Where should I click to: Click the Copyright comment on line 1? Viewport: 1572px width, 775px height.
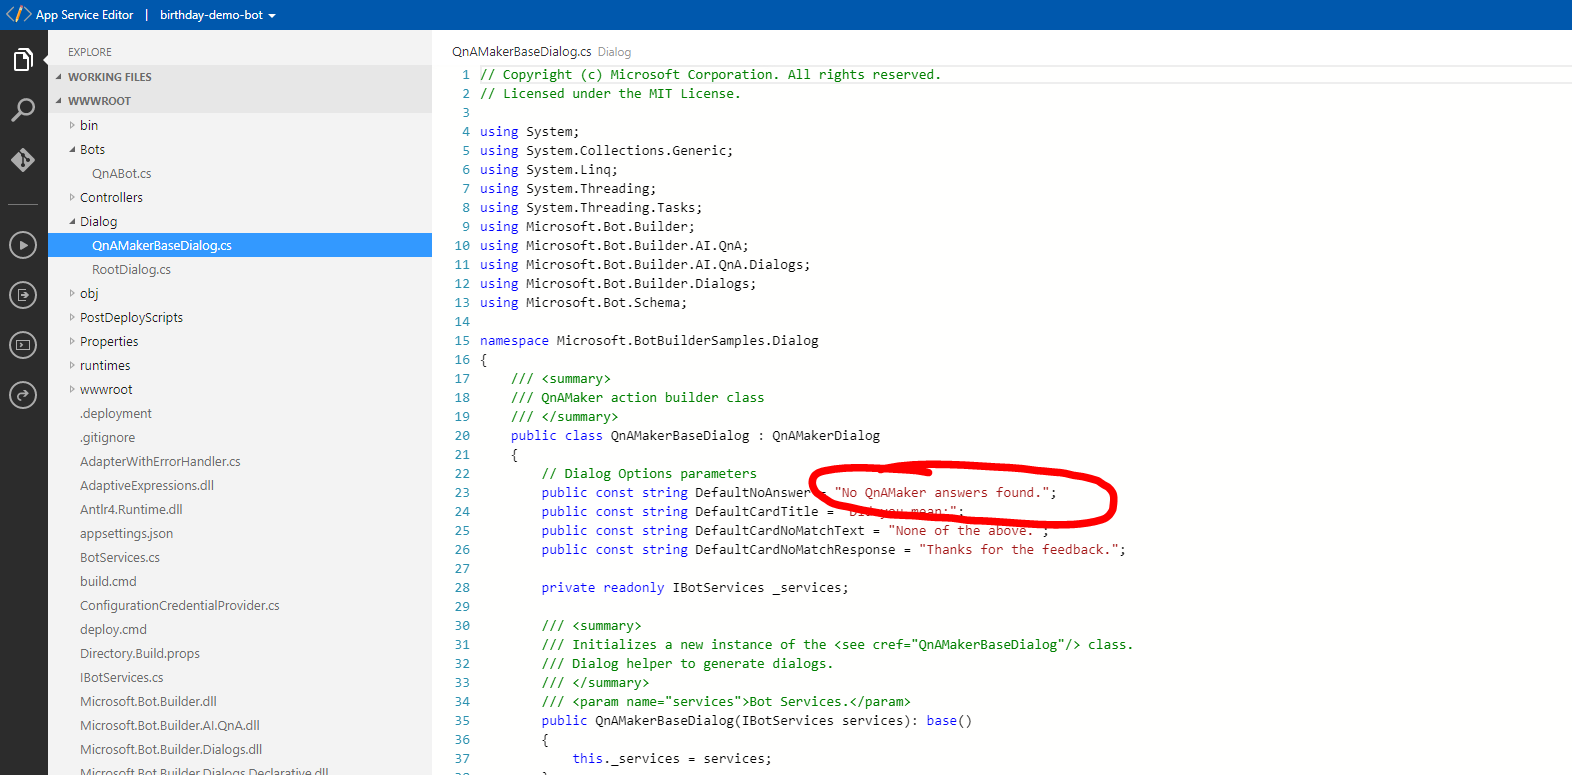click(x=710, y=74)
